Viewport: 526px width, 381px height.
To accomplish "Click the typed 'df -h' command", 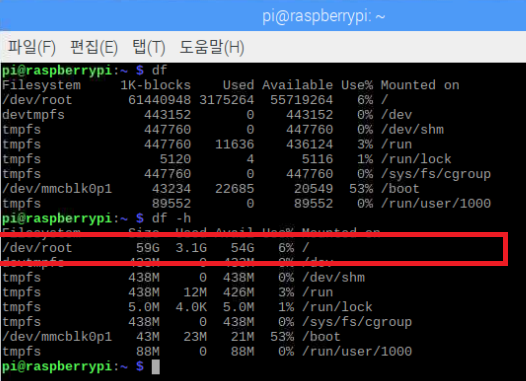I will (x=171, y=218).
